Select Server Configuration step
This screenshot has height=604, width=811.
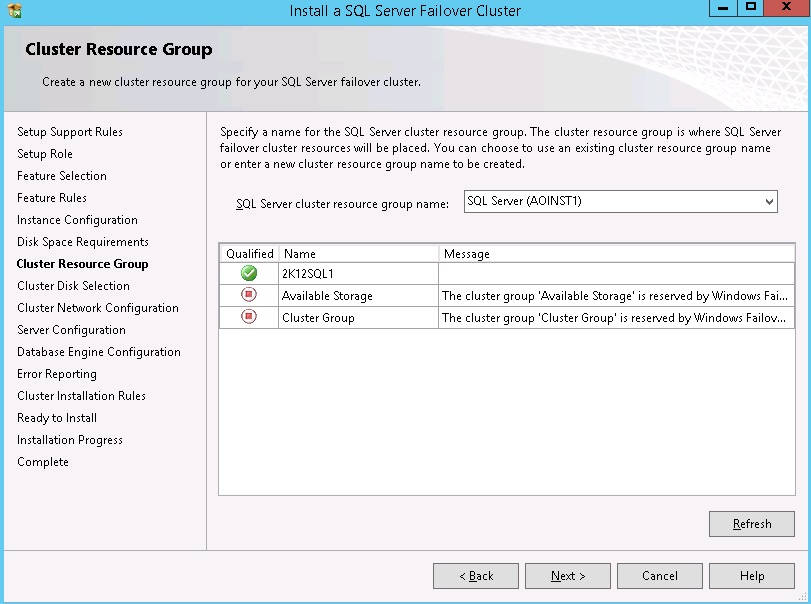pos(71,330)
